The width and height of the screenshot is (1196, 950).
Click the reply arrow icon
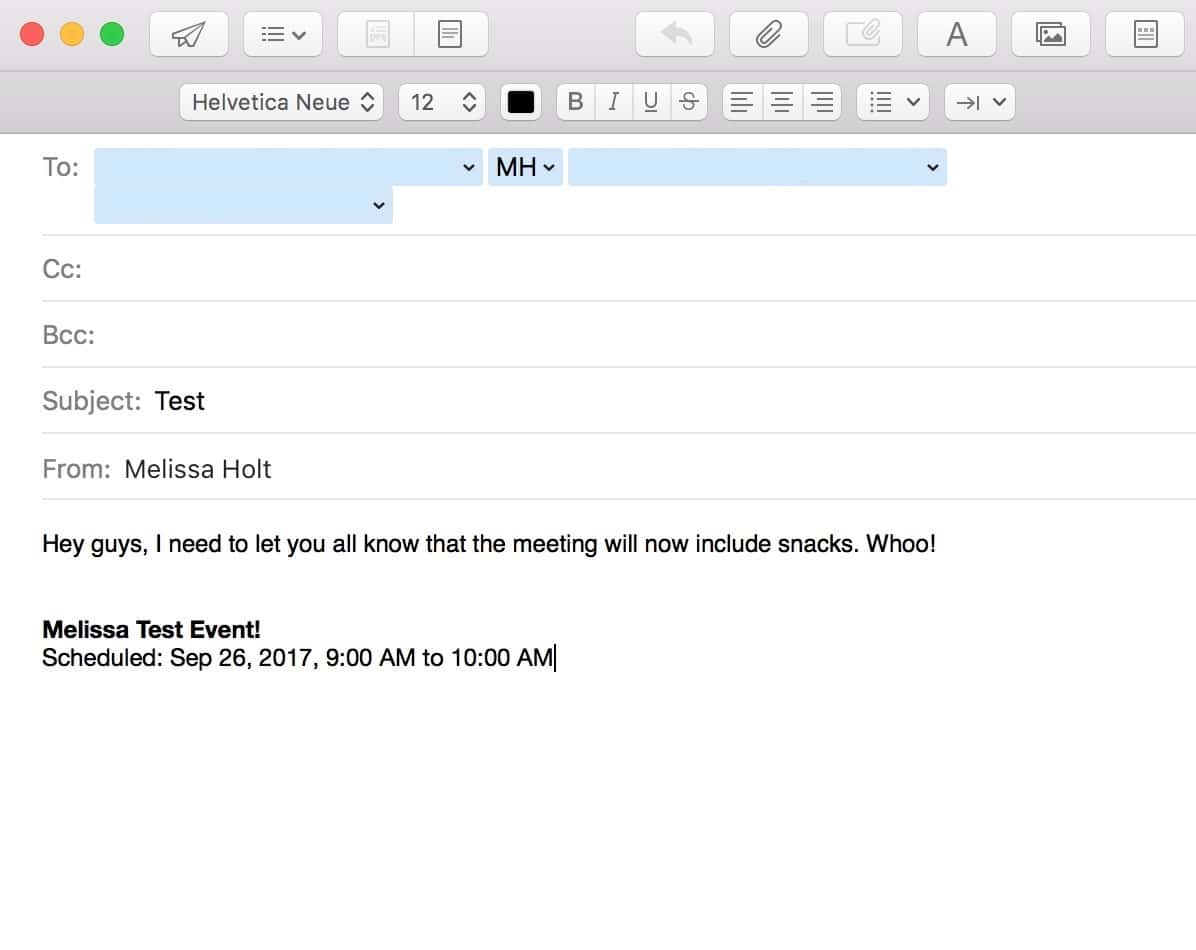click(x=677, y=35)
